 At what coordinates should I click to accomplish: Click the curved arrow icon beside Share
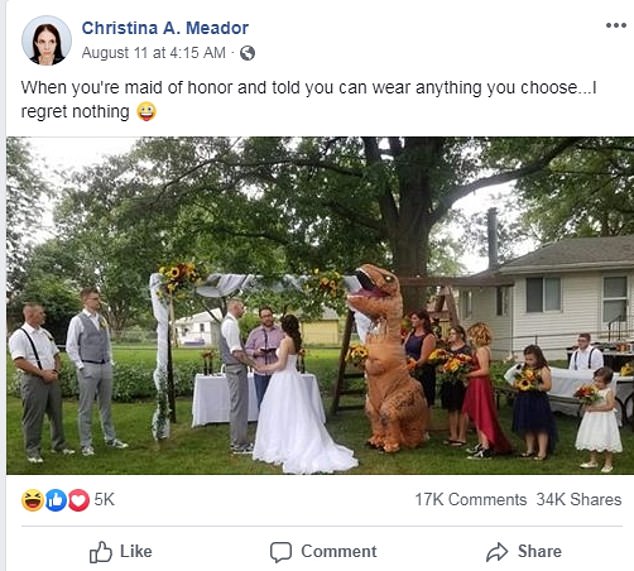pos(497,552)
